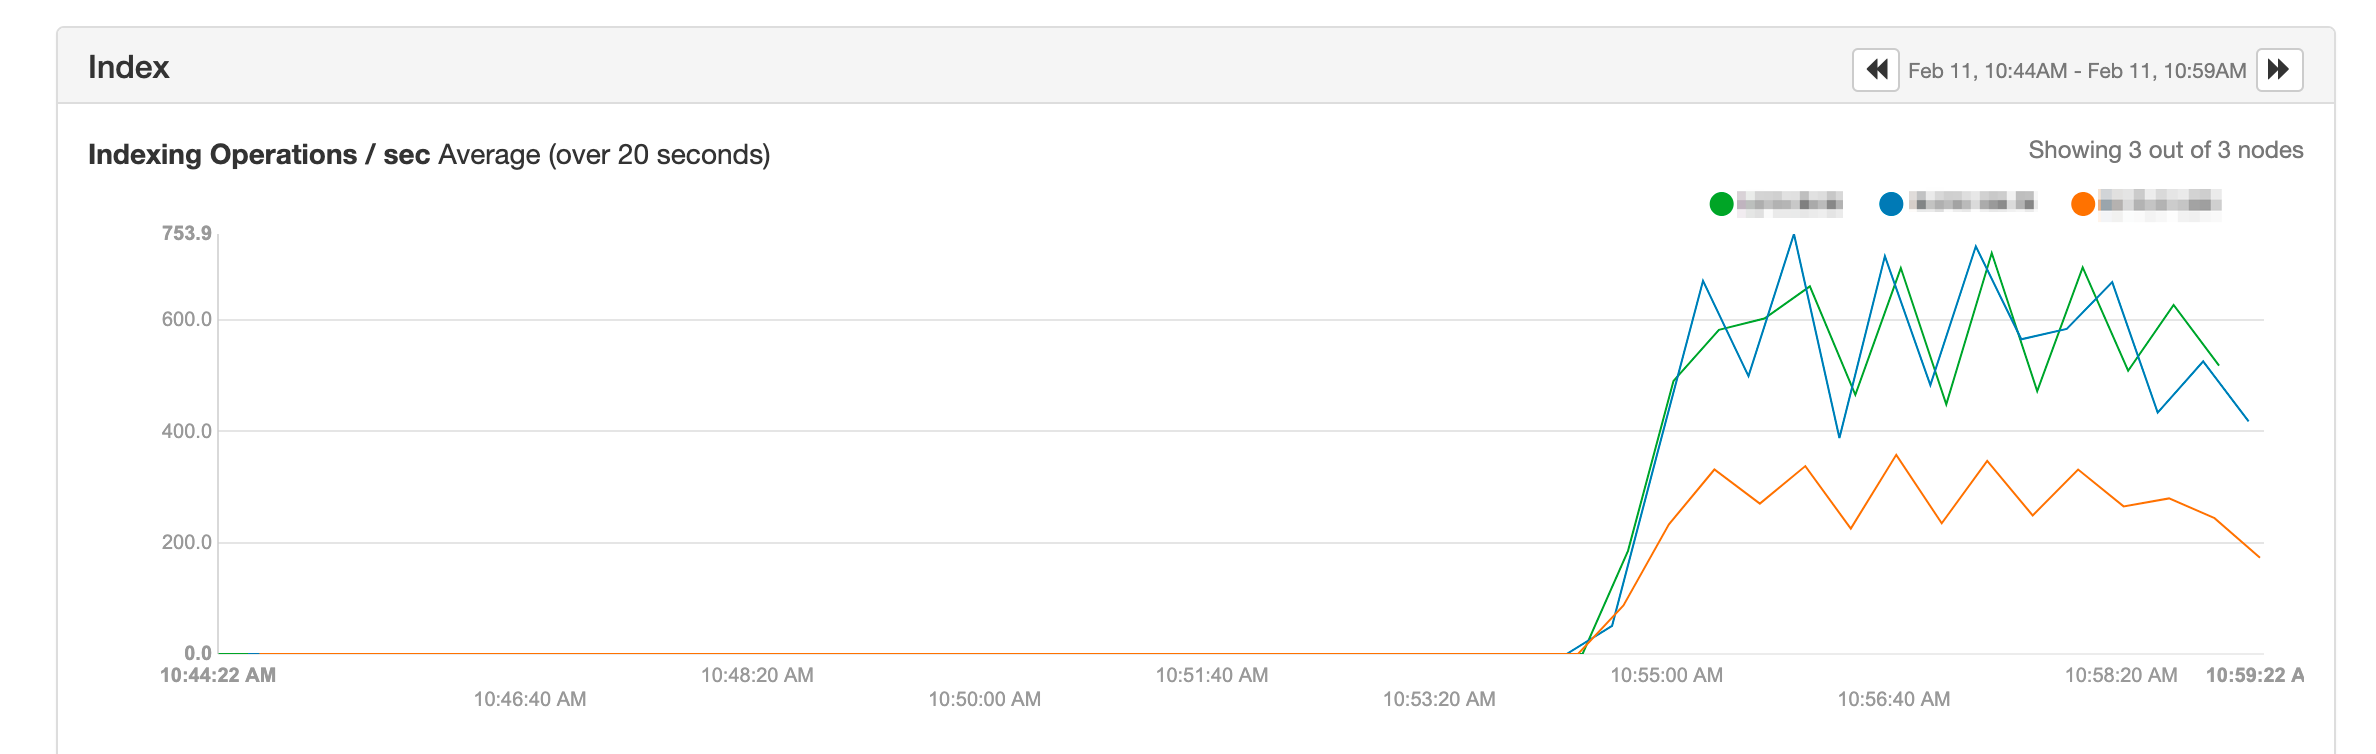Toggle the orange node legend dot
This screenshot has height=754, width=2376.
point(2083,204)
